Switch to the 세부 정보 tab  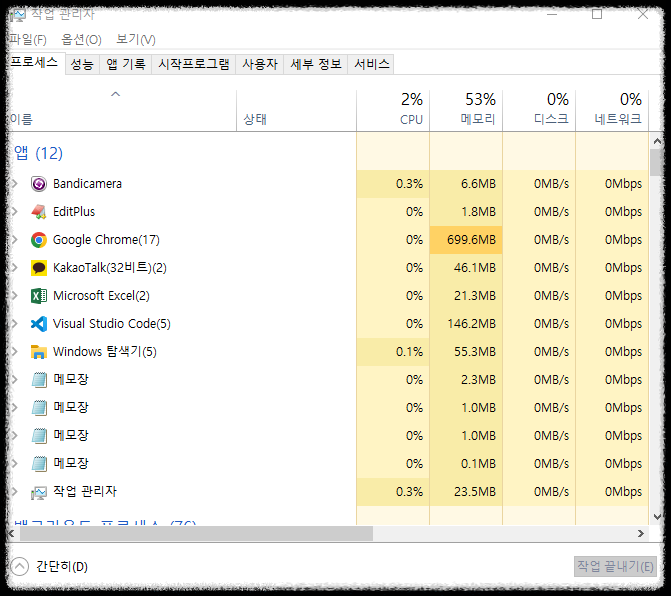click(316, 64)
